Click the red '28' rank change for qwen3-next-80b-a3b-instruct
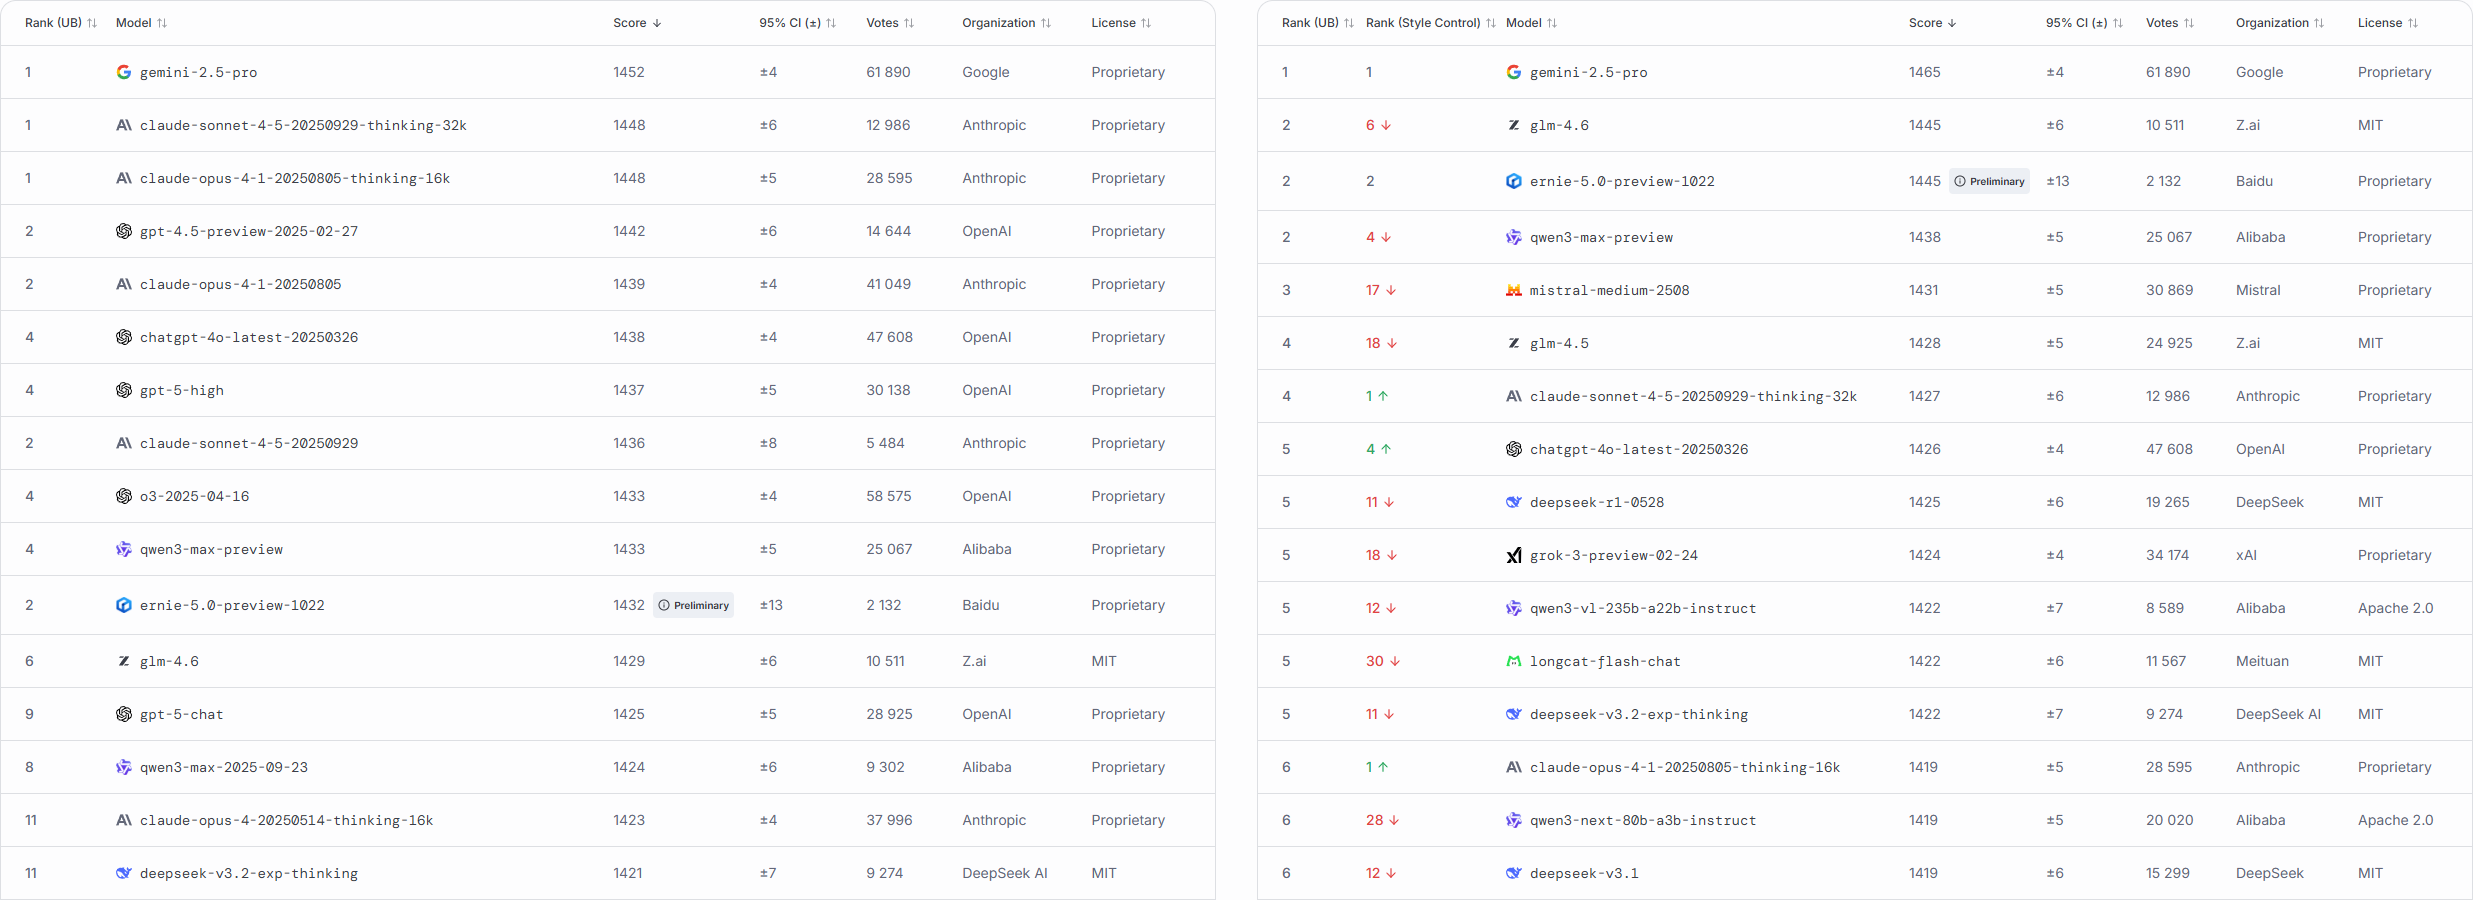 (x=1383, y=820)
